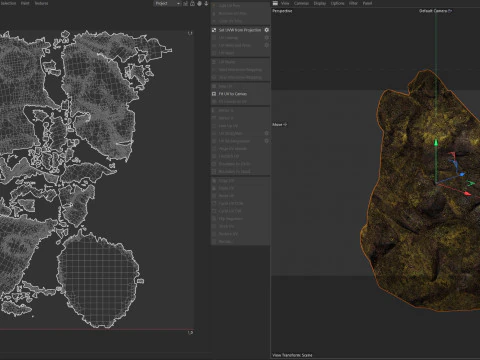Click the Fit UV to Canvas icon
This screenshot has width=480, height=360.
pos(214,94)
